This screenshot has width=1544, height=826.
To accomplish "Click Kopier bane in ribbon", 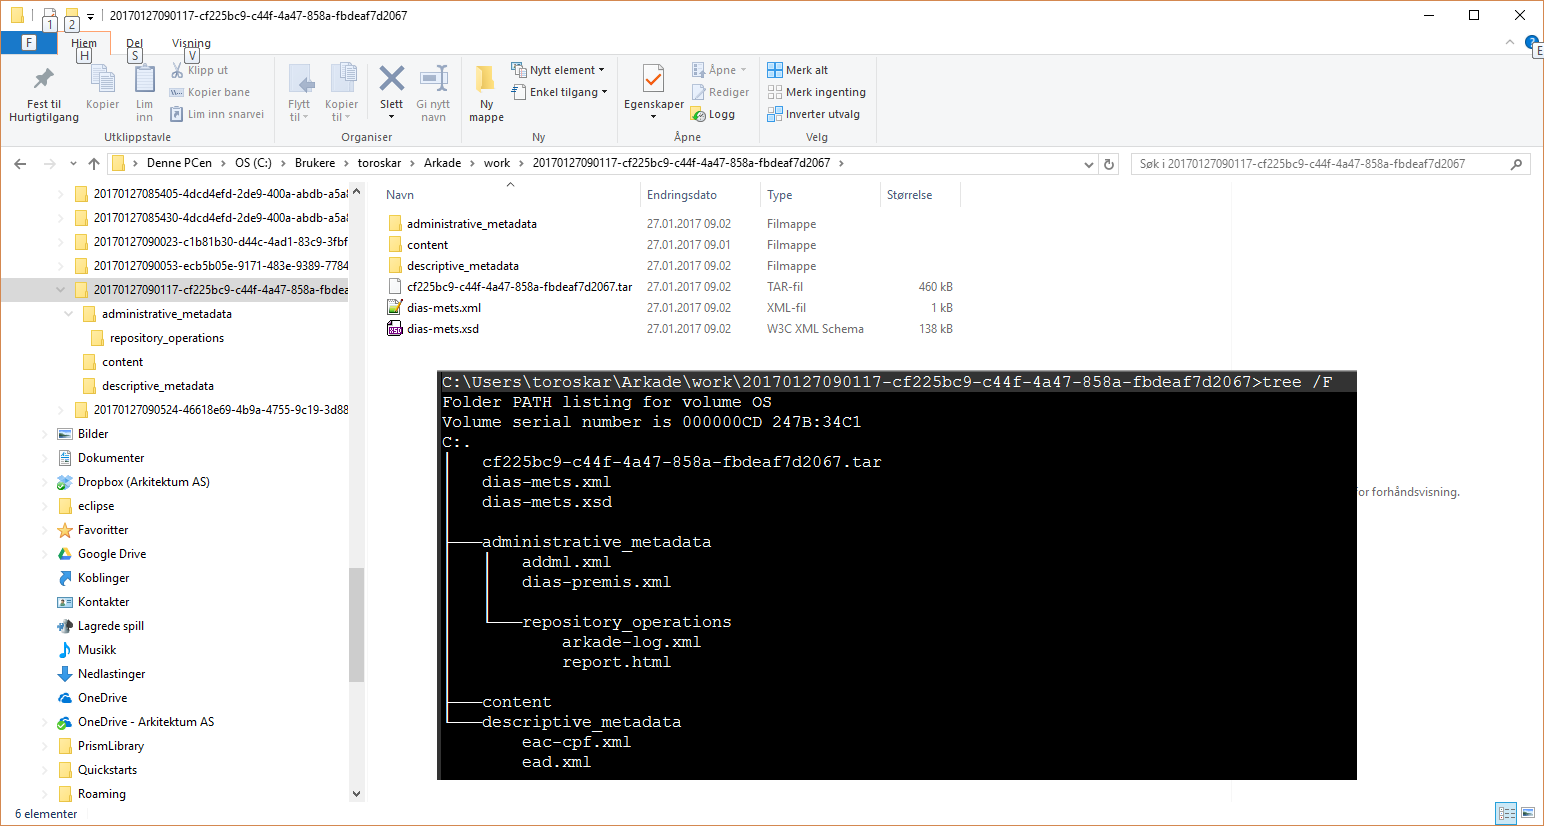I will click(x=210, y=92).
